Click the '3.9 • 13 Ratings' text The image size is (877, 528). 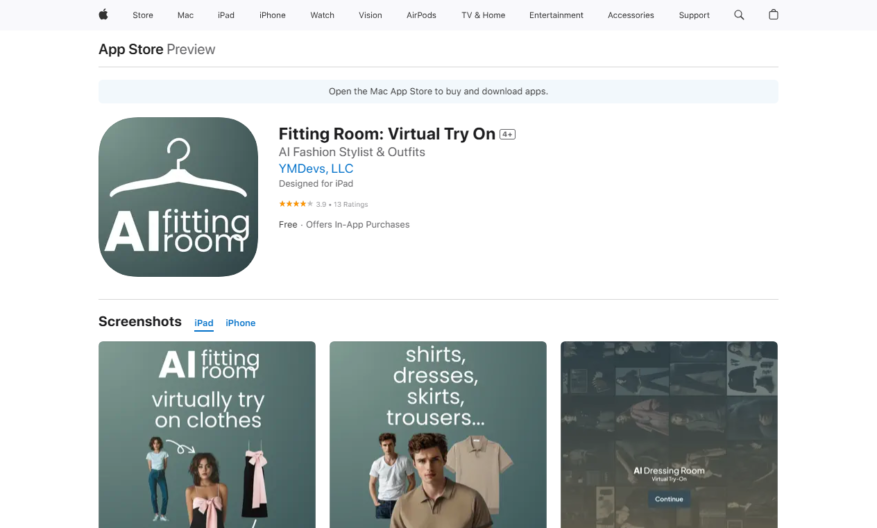click(x=342, y=204)
